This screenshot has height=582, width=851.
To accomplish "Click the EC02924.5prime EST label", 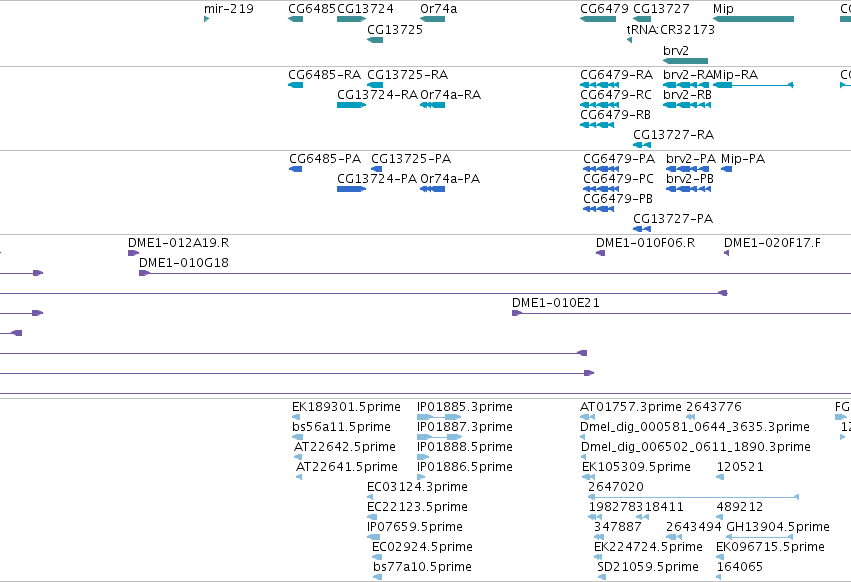I will tap(422, 547).
